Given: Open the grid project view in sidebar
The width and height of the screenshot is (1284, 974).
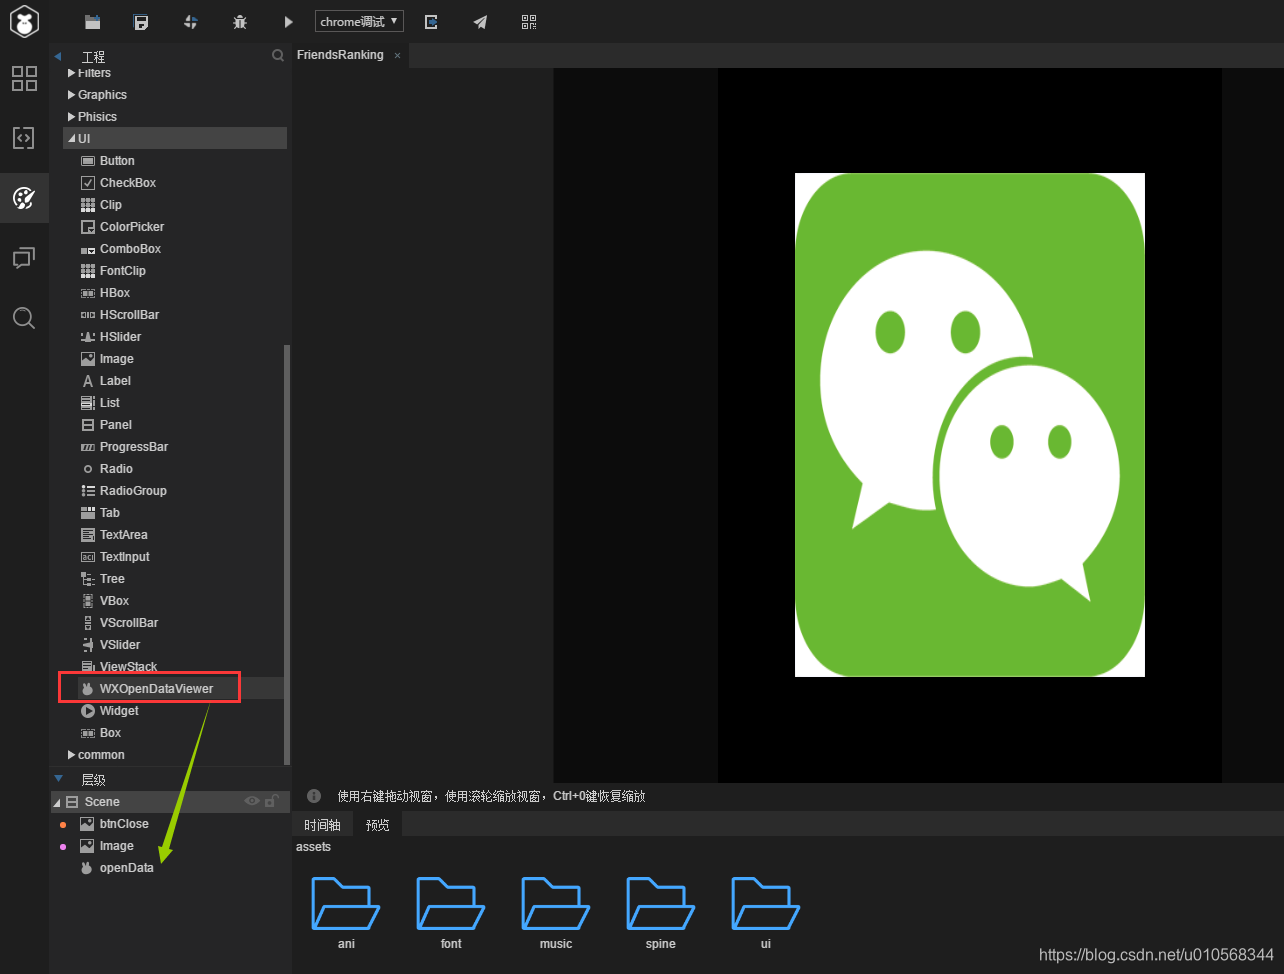Looking at the screenshot, I should [x=24, y=78].
